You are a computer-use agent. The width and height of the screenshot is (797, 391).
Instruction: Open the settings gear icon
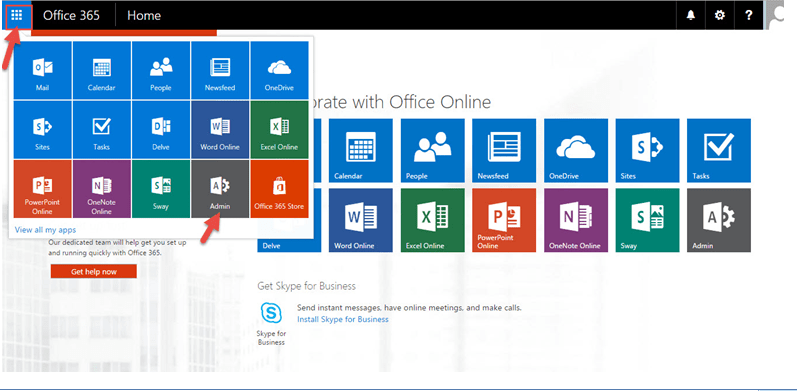pyautogui.click(x=719, y=15)
